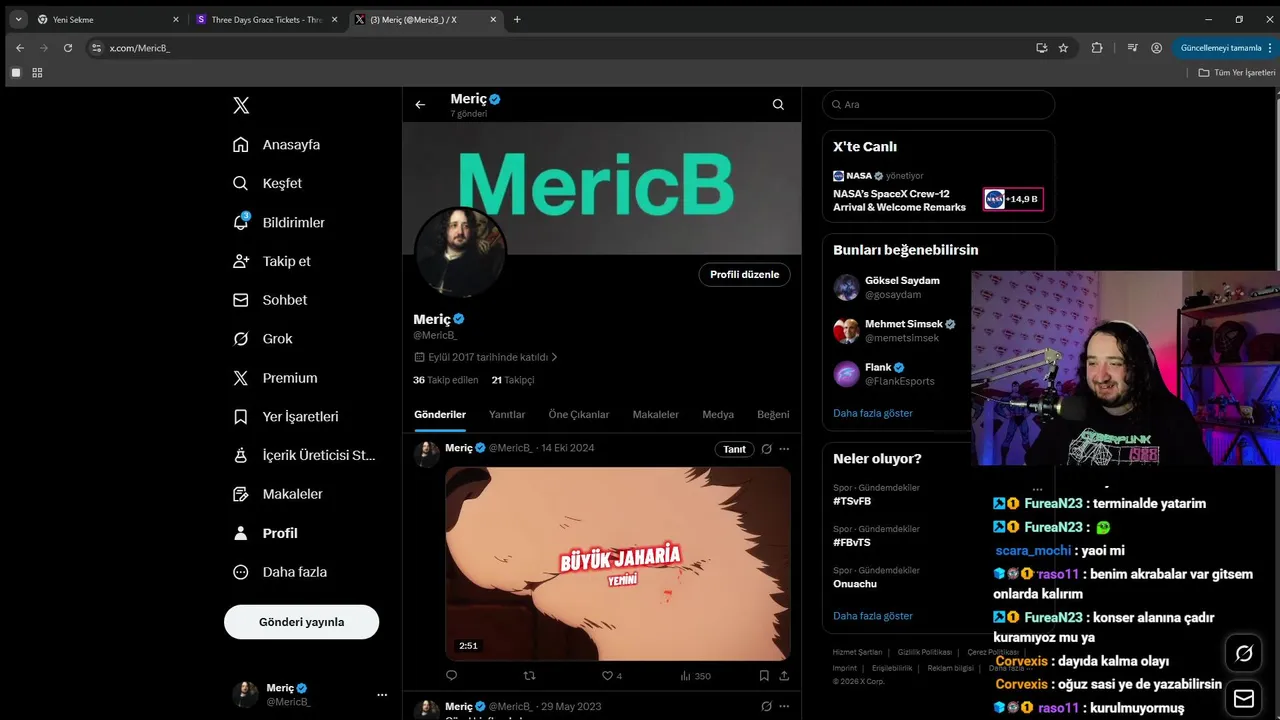1280x720 pixels.
Task: Click Grok icon on 14 Eki post
Action: (766, 449)
